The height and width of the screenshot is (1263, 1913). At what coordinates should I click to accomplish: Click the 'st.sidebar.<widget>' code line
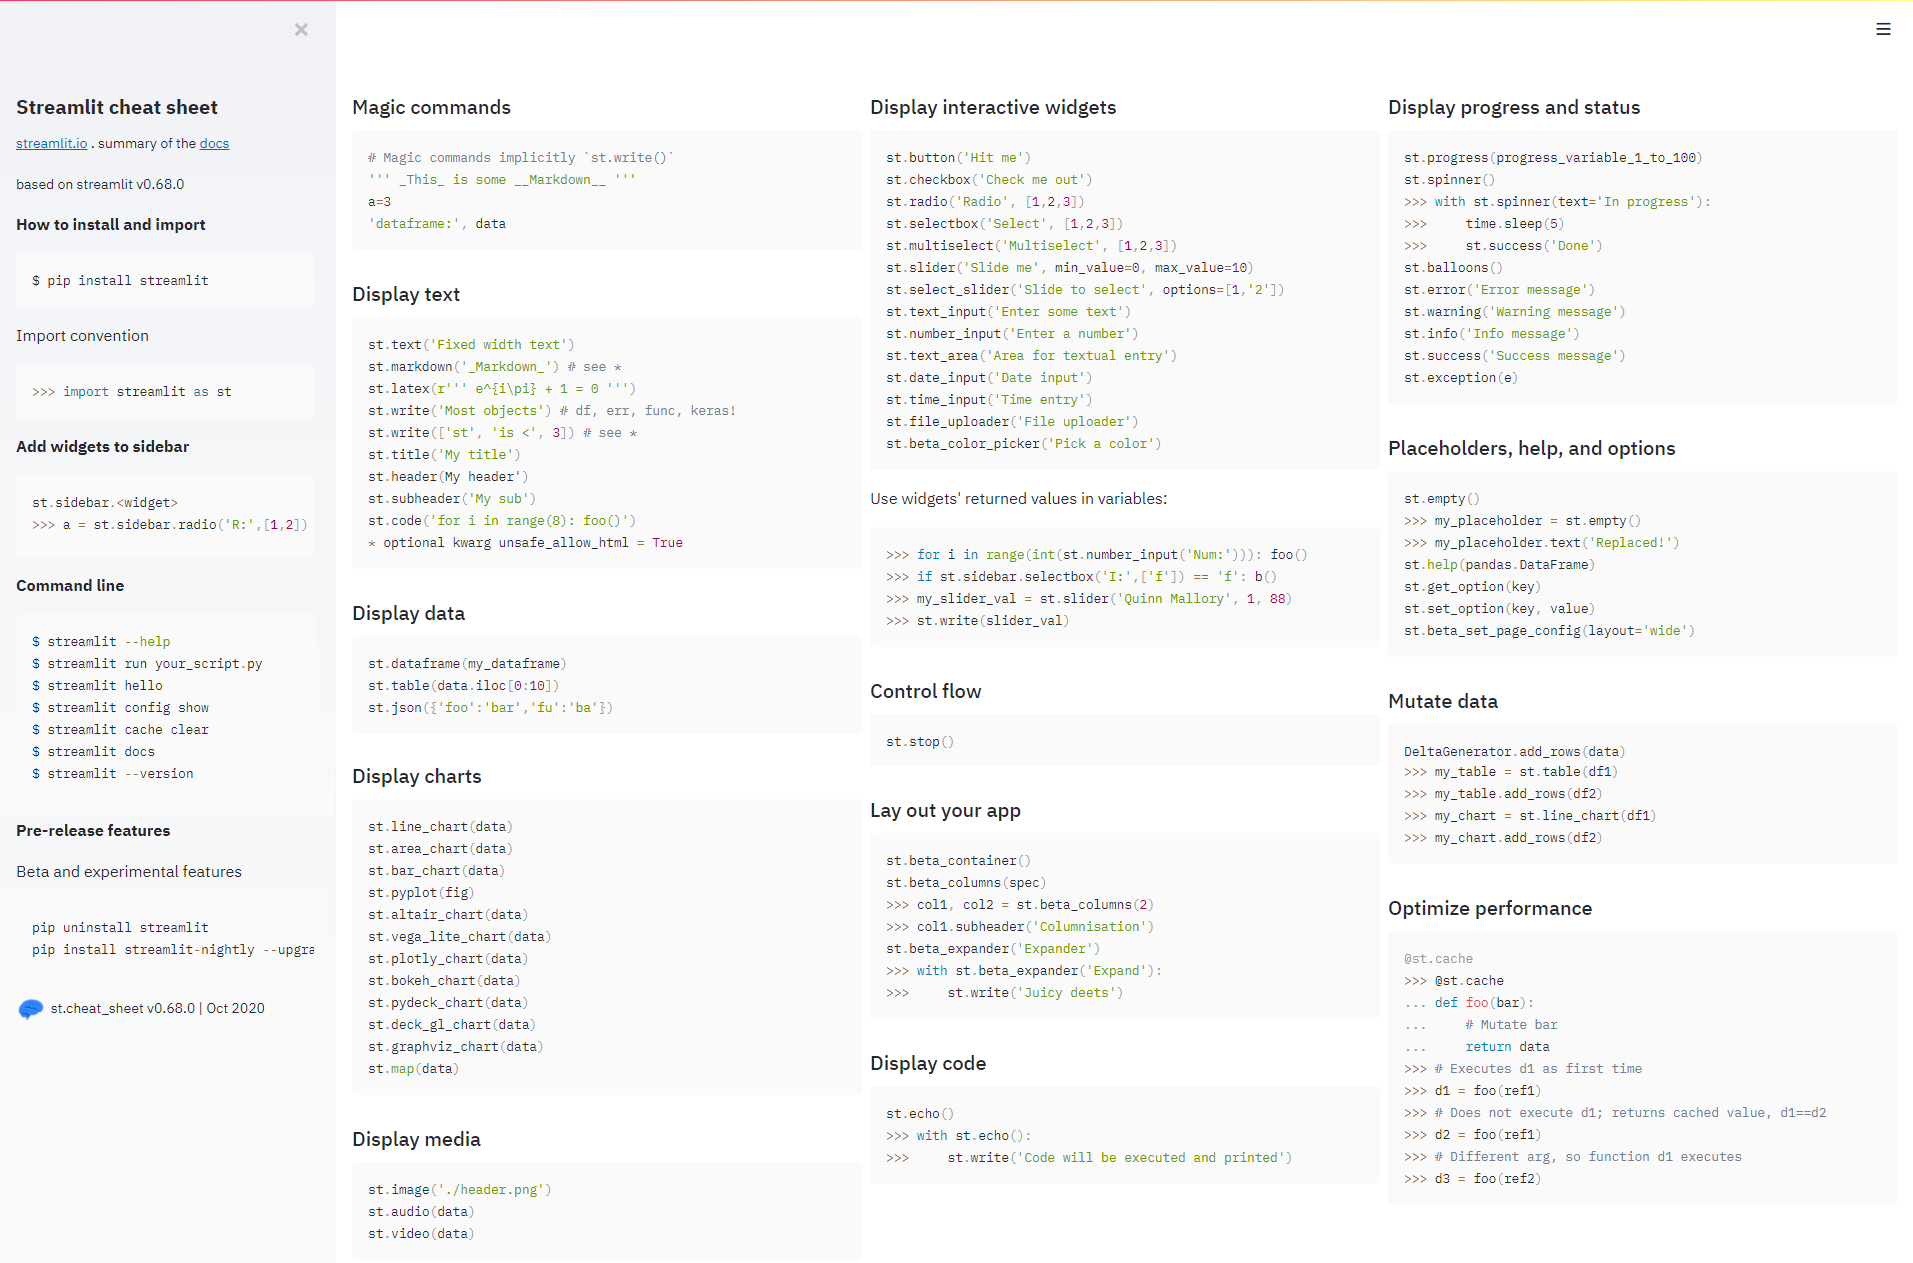tap(105, 503)
